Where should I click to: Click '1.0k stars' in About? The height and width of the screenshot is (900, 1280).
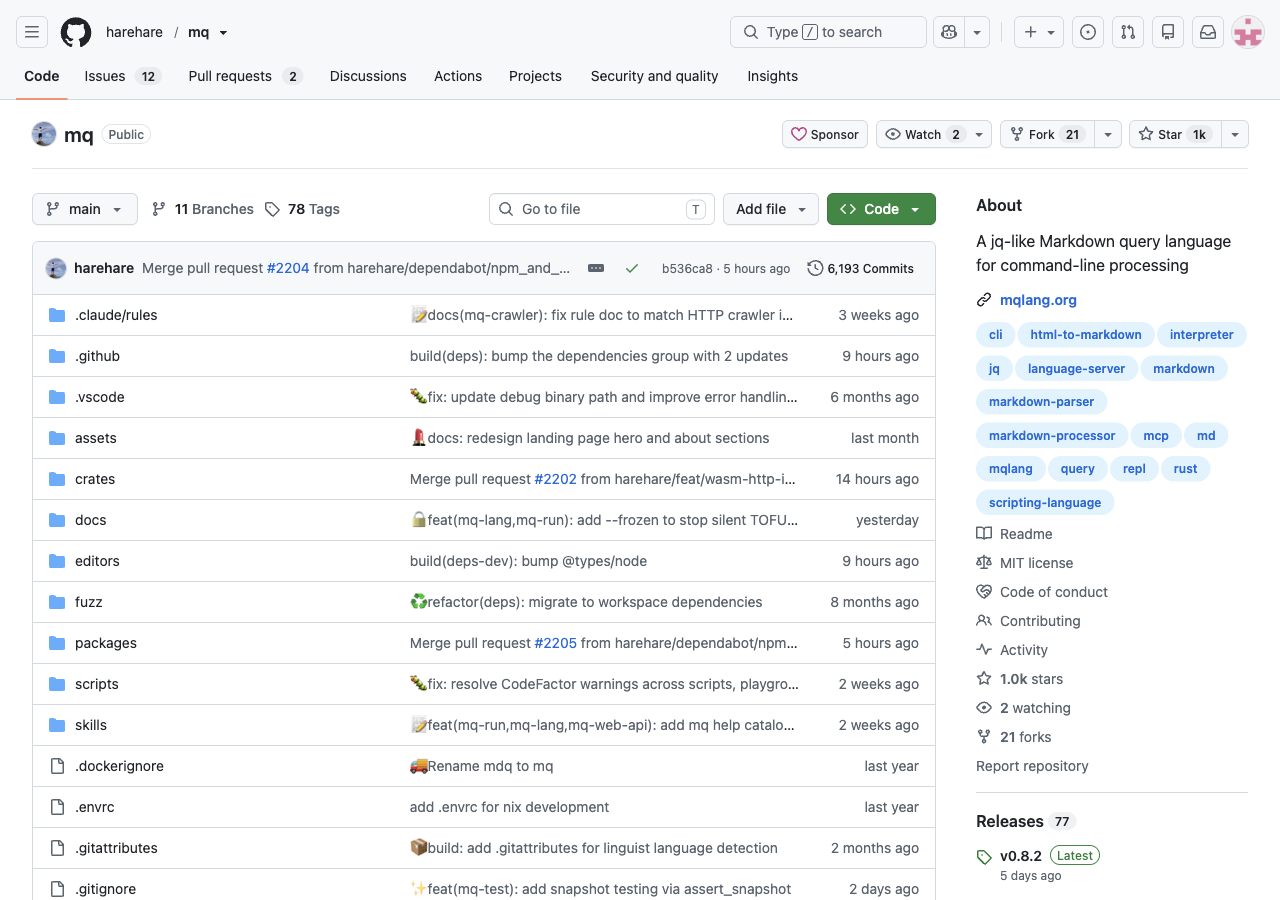coord(1031,679)
